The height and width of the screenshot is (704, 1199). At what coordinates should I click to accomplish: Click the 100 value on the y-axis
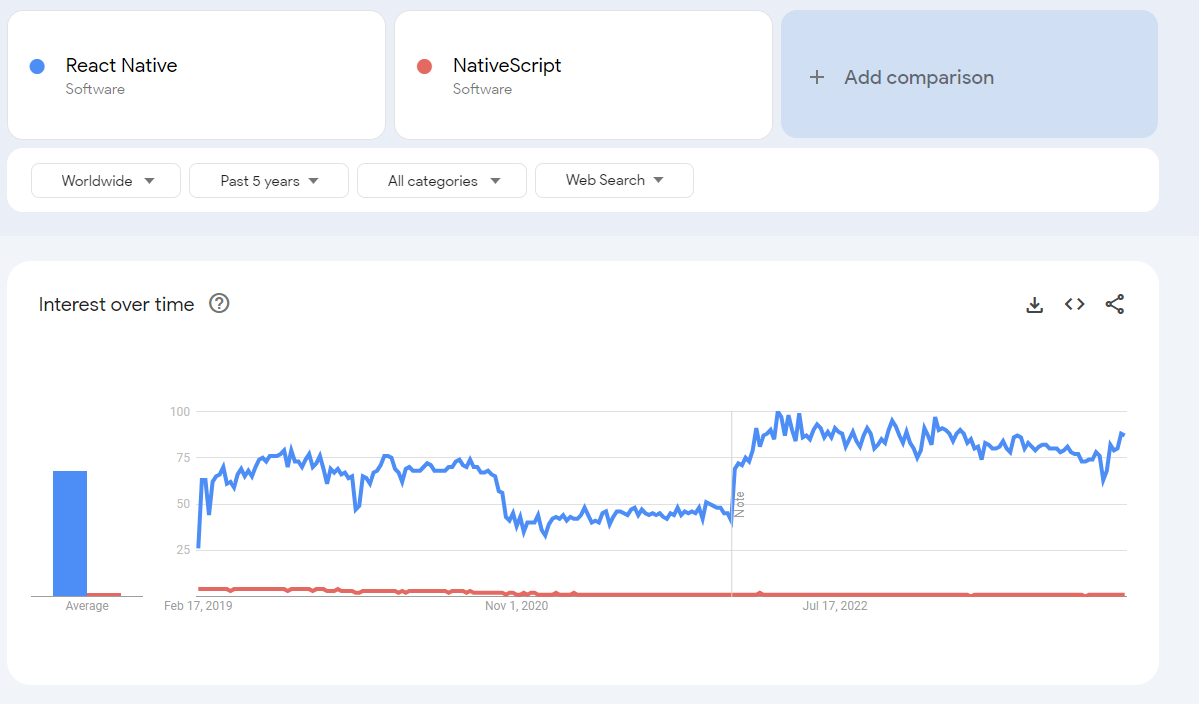(180, 411)
